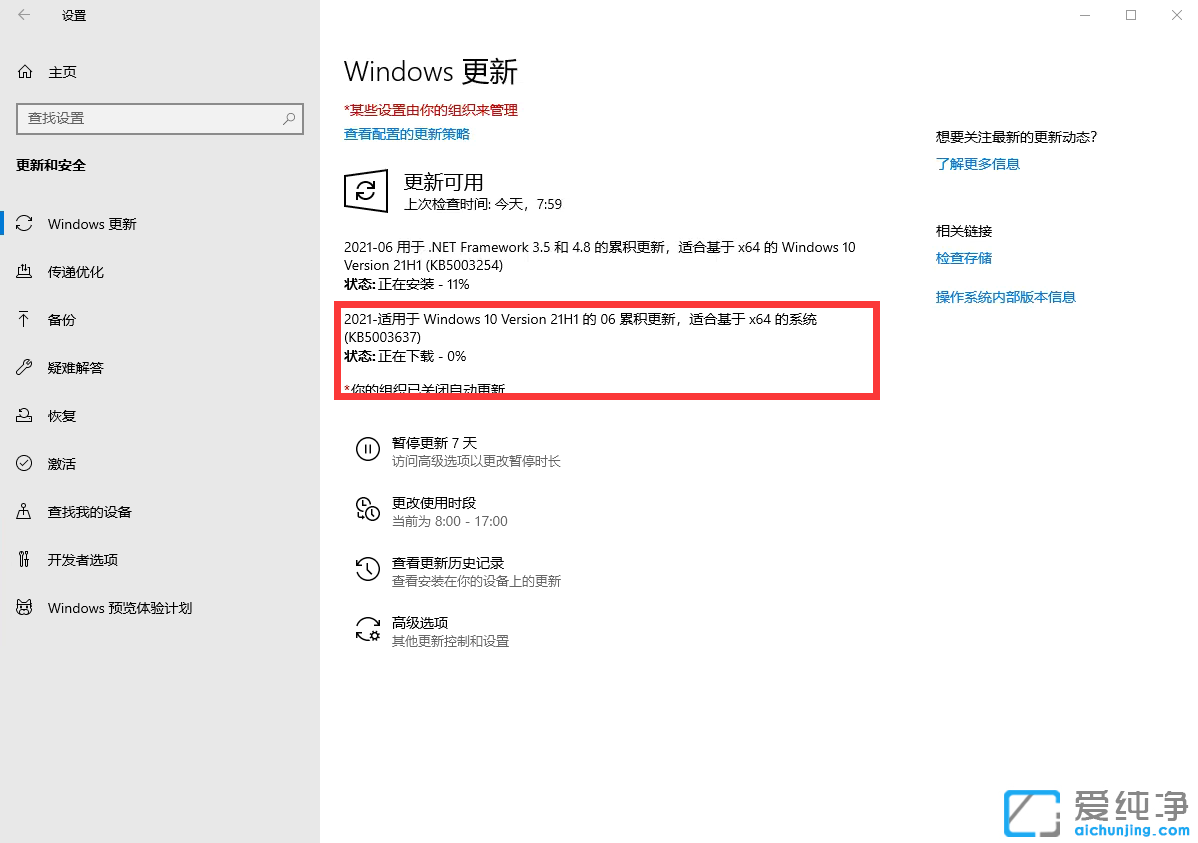Screen dimensions: 1198x843
Task: Select the 传递优化 icon in sidebar
Action: (x=24, y=271)
